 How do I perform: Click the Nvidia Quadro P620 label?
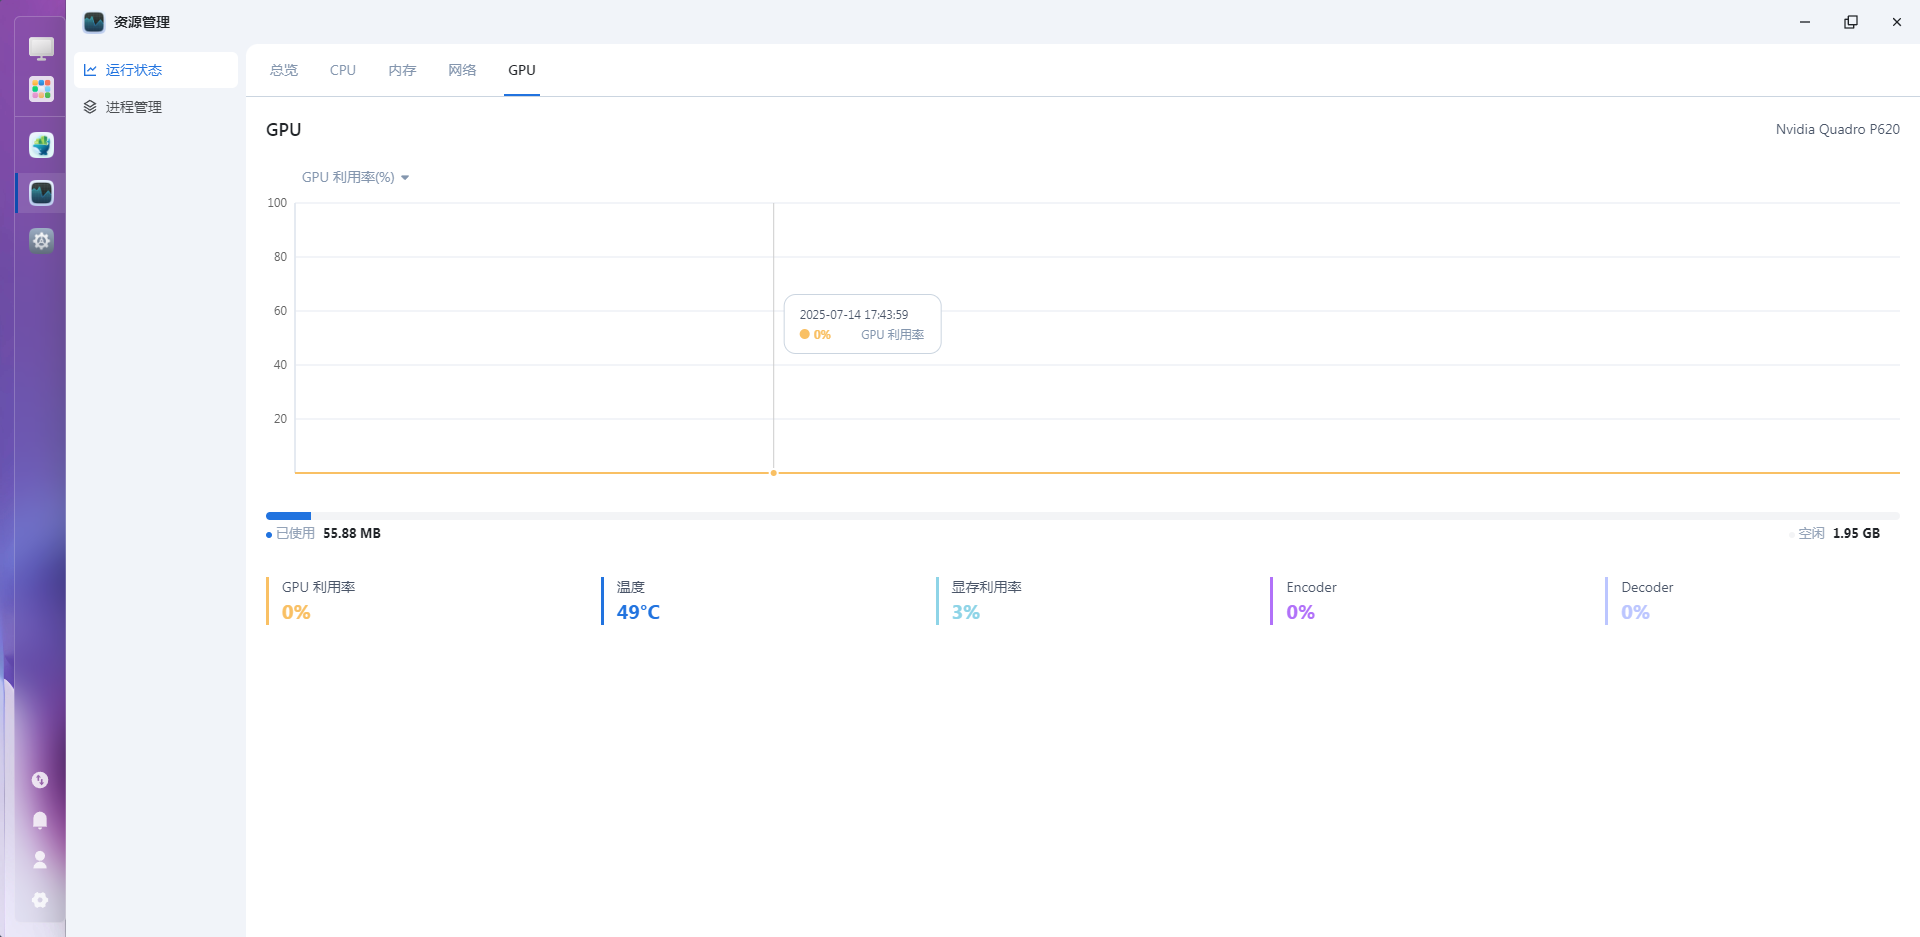click(1838, 129)
